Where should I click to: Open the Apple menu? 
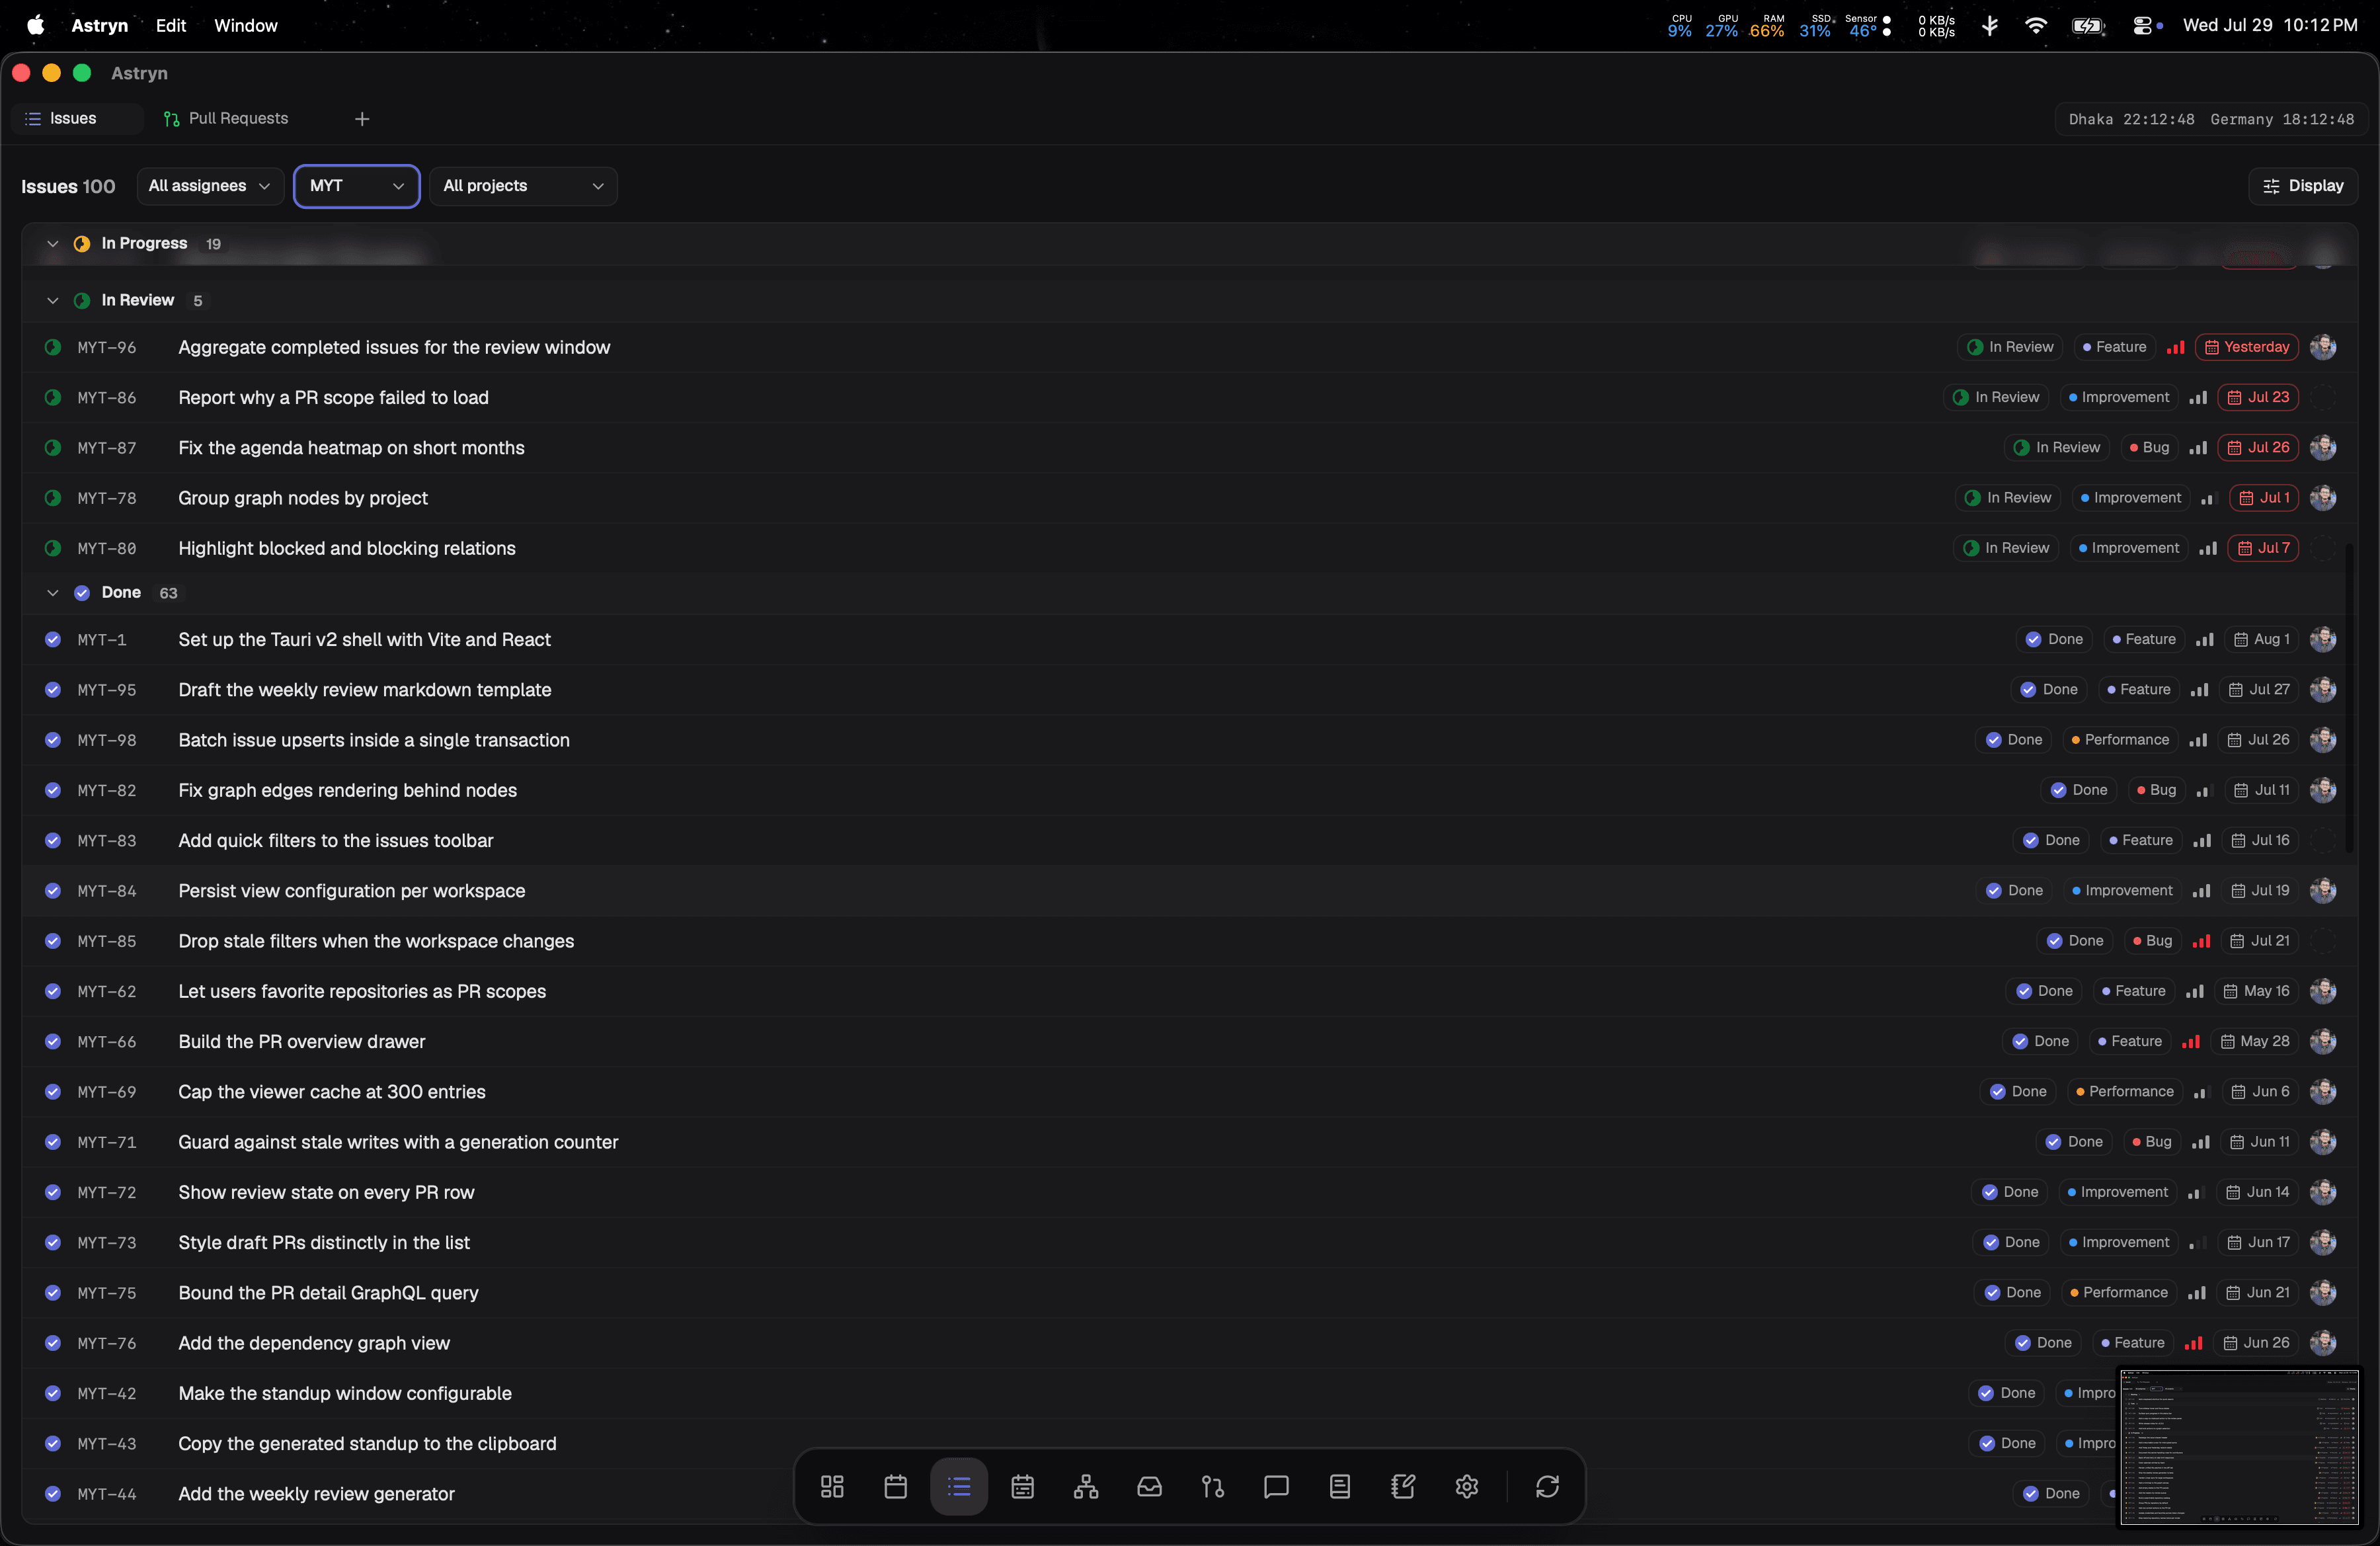pyautogui.click(x=35, y=26)
